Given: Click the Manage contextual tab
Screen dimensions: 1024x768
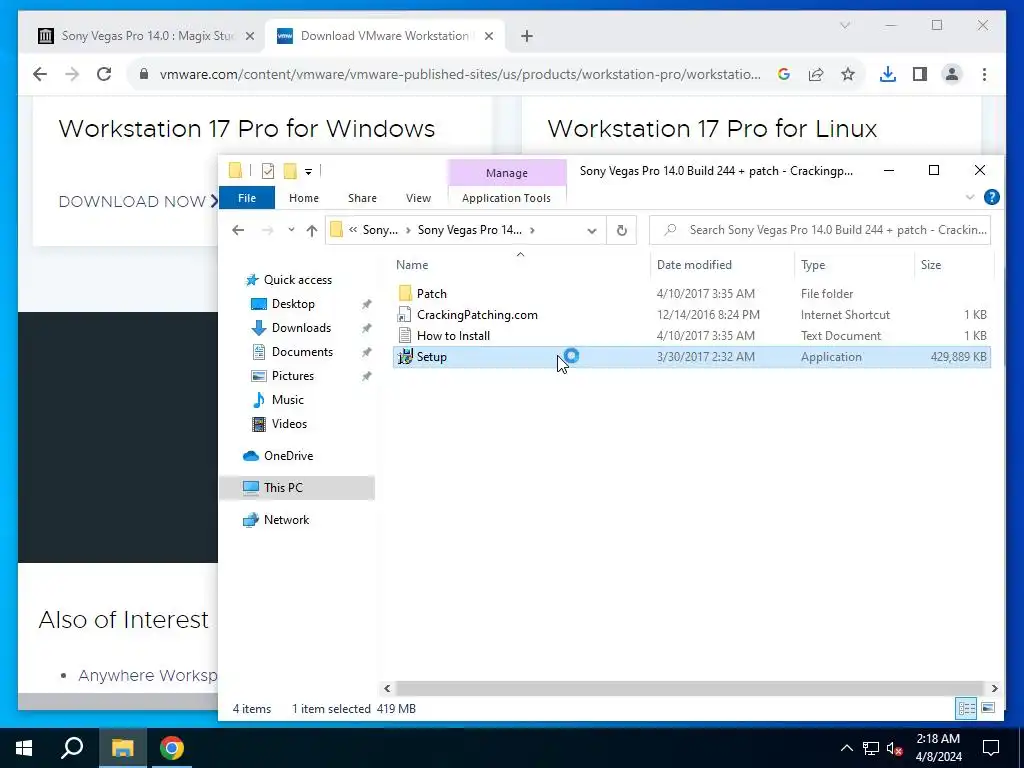Looking at the screenshot, I should pyautogui.click(x=507, y=173).
